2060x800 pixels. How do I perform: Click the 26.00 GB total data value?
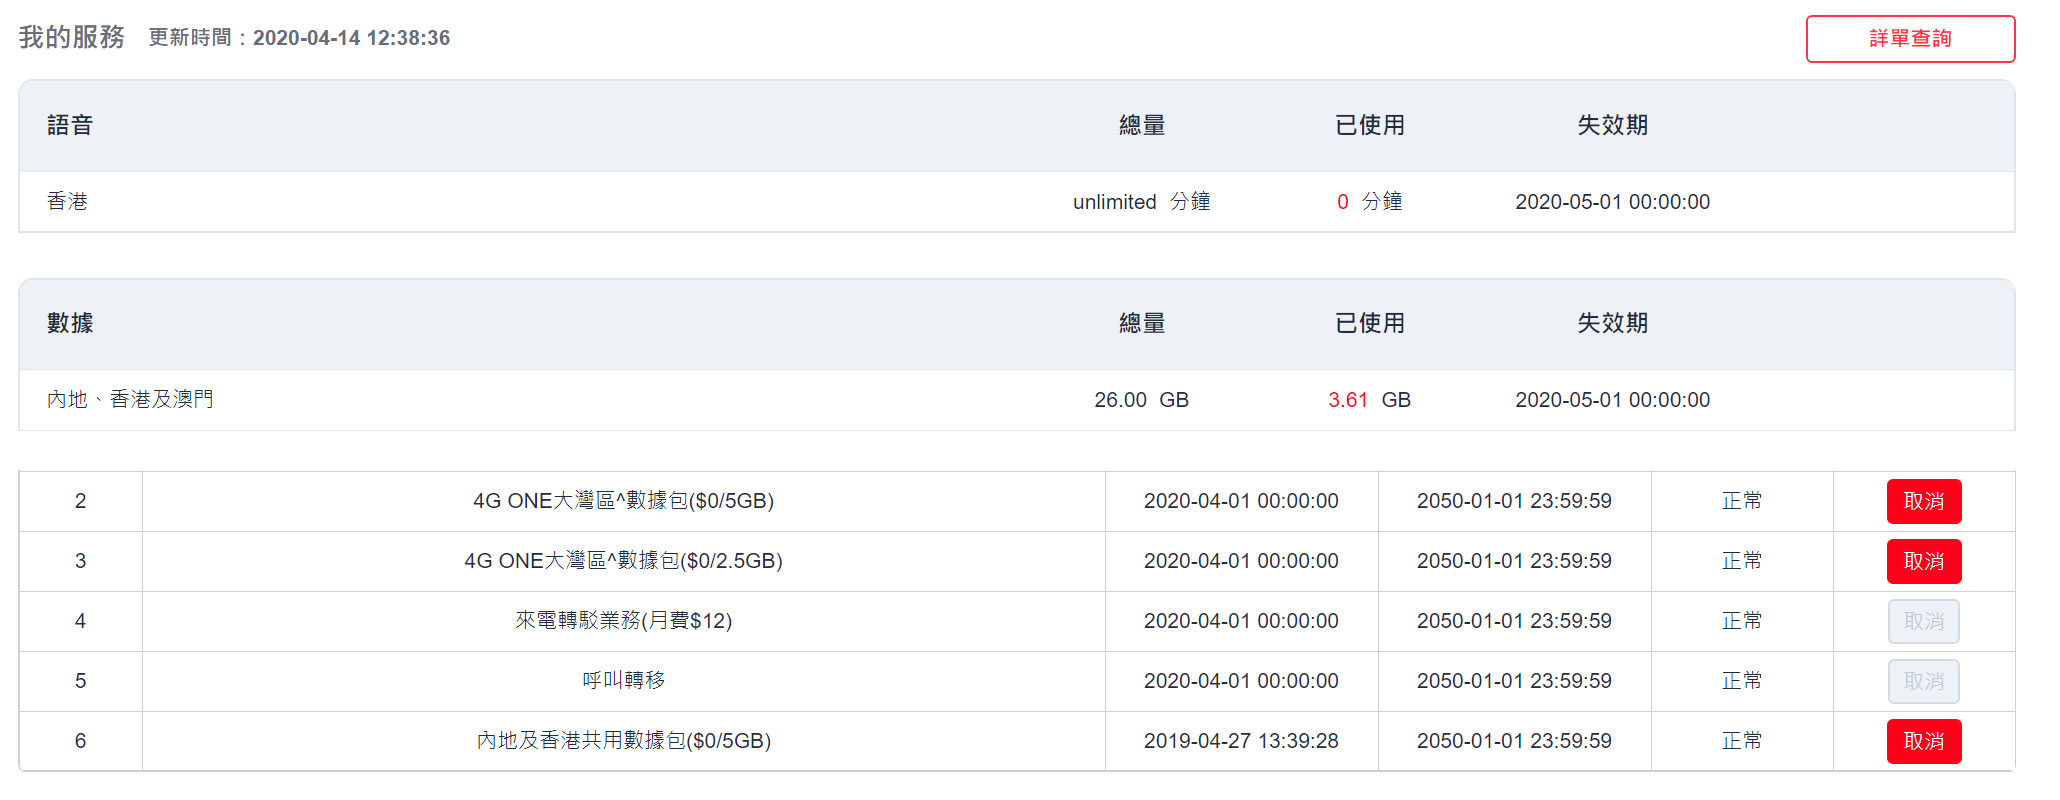[x=1141, y=400]
